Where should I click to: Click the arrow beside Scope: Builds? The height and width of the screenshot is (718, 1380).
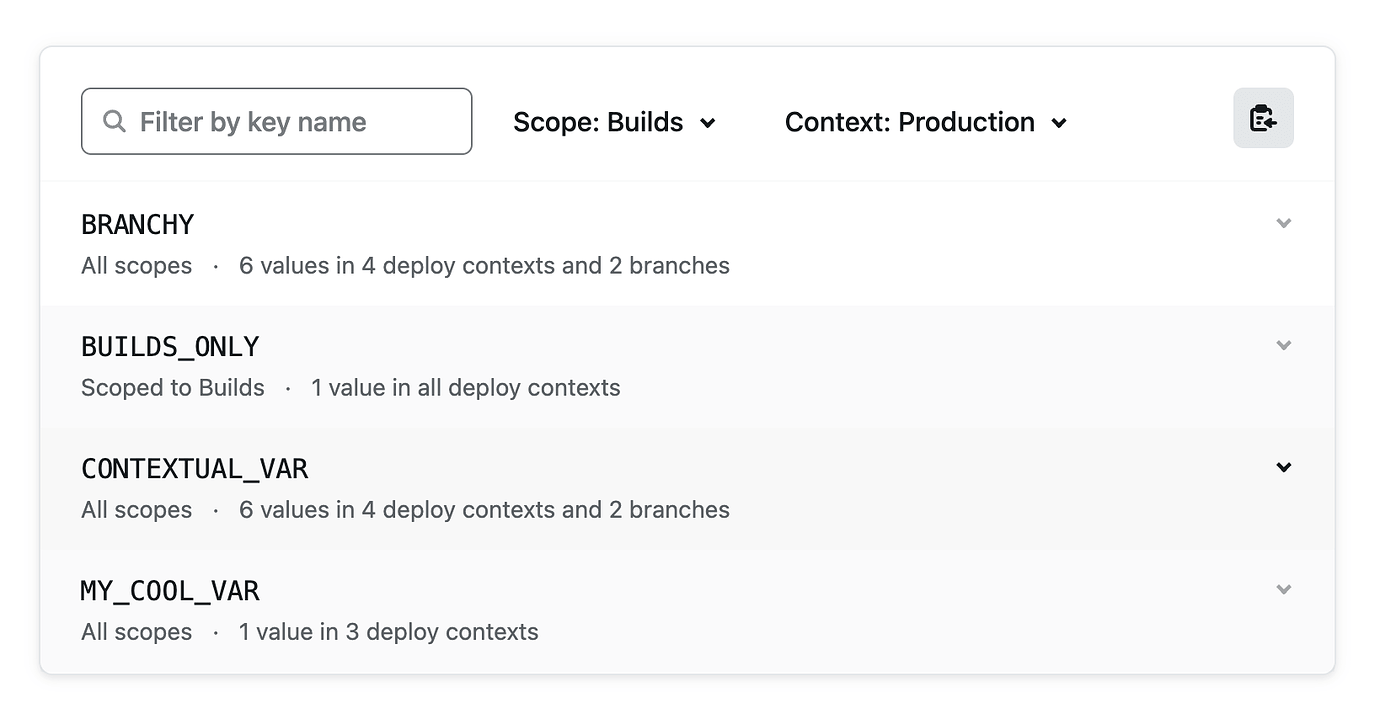click(x=708, y=123)
